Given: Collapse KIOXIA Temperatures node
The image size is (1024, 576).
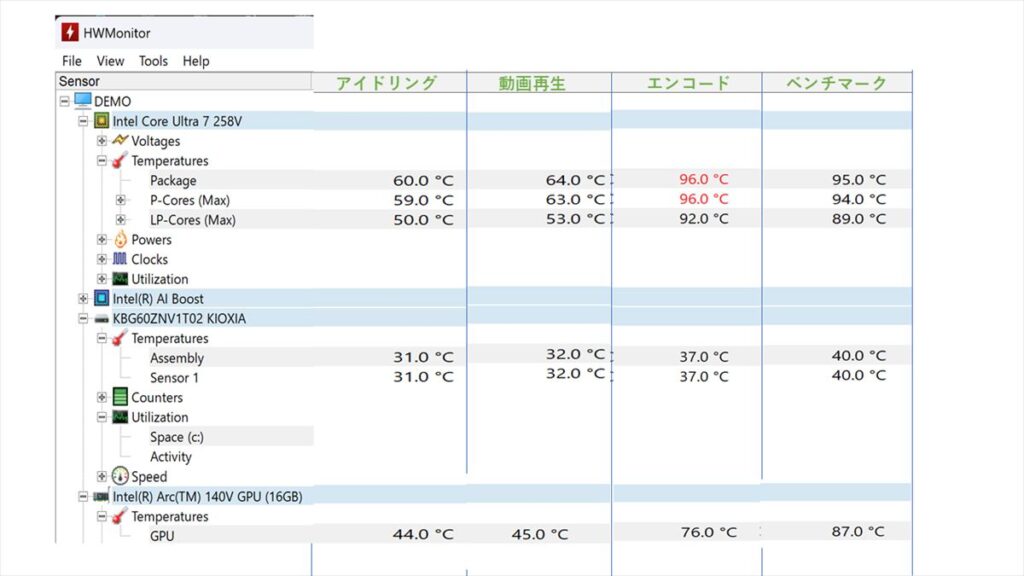Looking at the screenshot, I should (102, 338).
